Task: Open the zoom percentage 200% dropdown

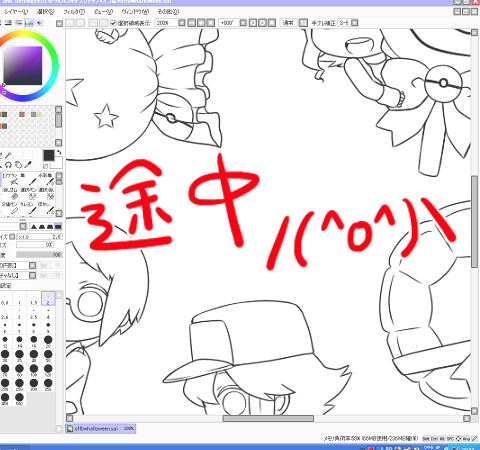Action: [x=182, y=23]
